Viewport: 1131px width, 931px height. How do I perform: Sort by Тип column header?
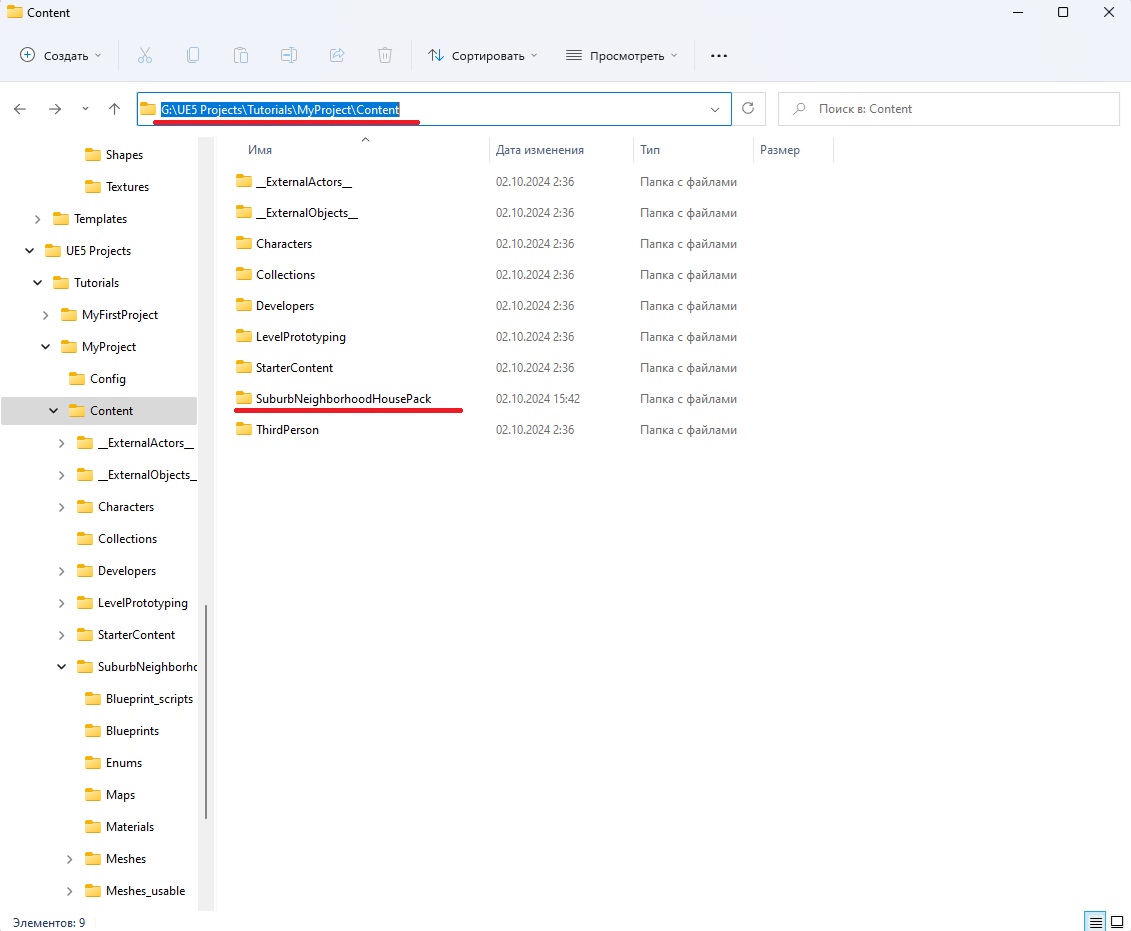pyautogui.click(x=650, y=150)
